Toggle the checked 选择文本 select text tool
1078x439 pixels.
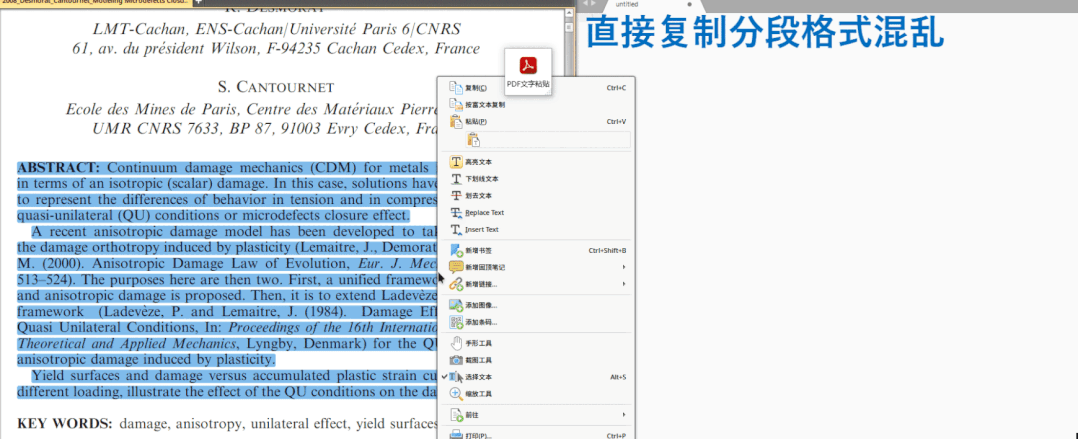(536, 377)
